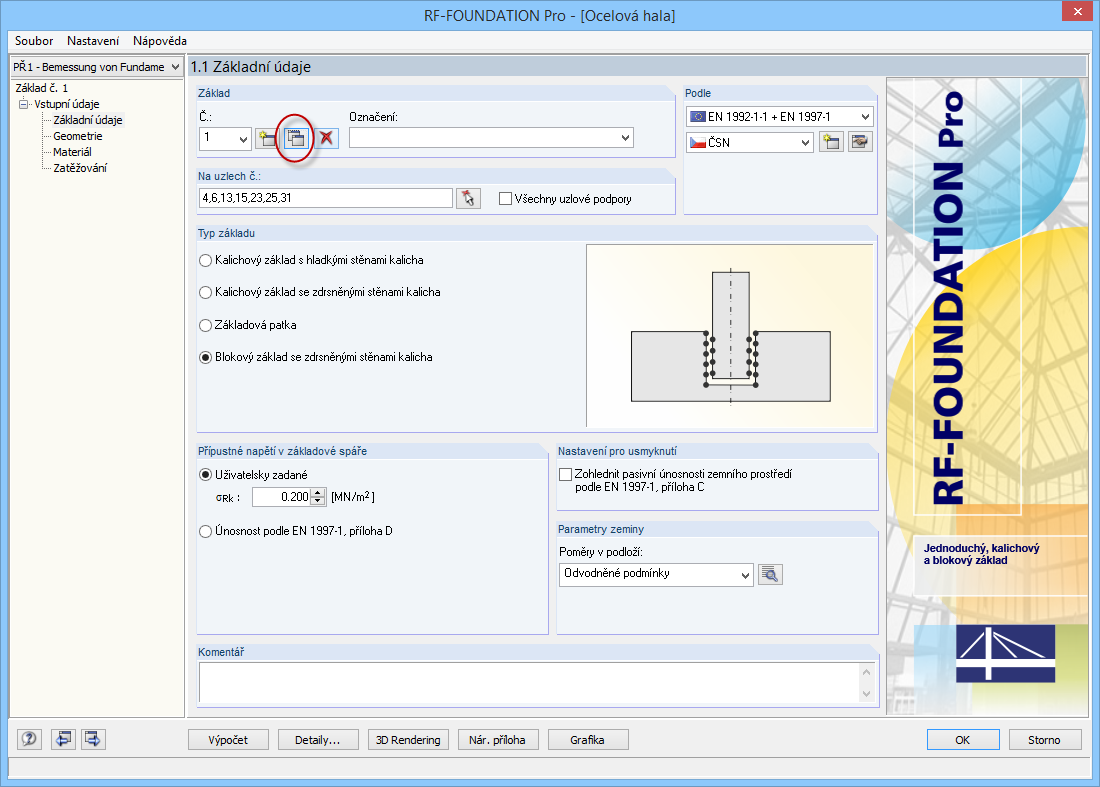Select Základ č. 1 tree root
The image size is (1100, 787).
(41, 88)
